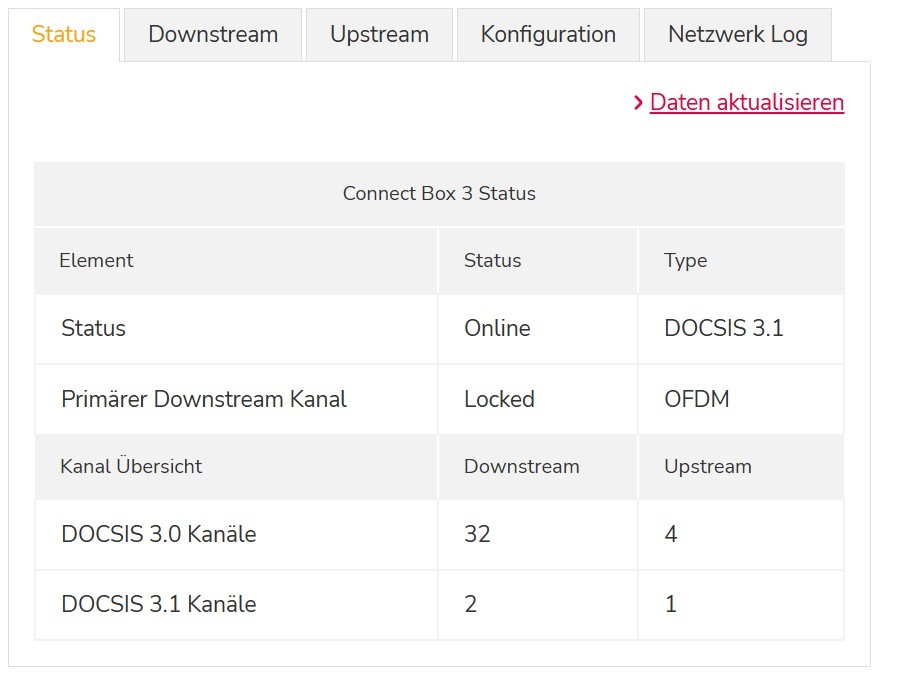Click the Online status value
905x687 pixels.
click(x=497, y=328)
